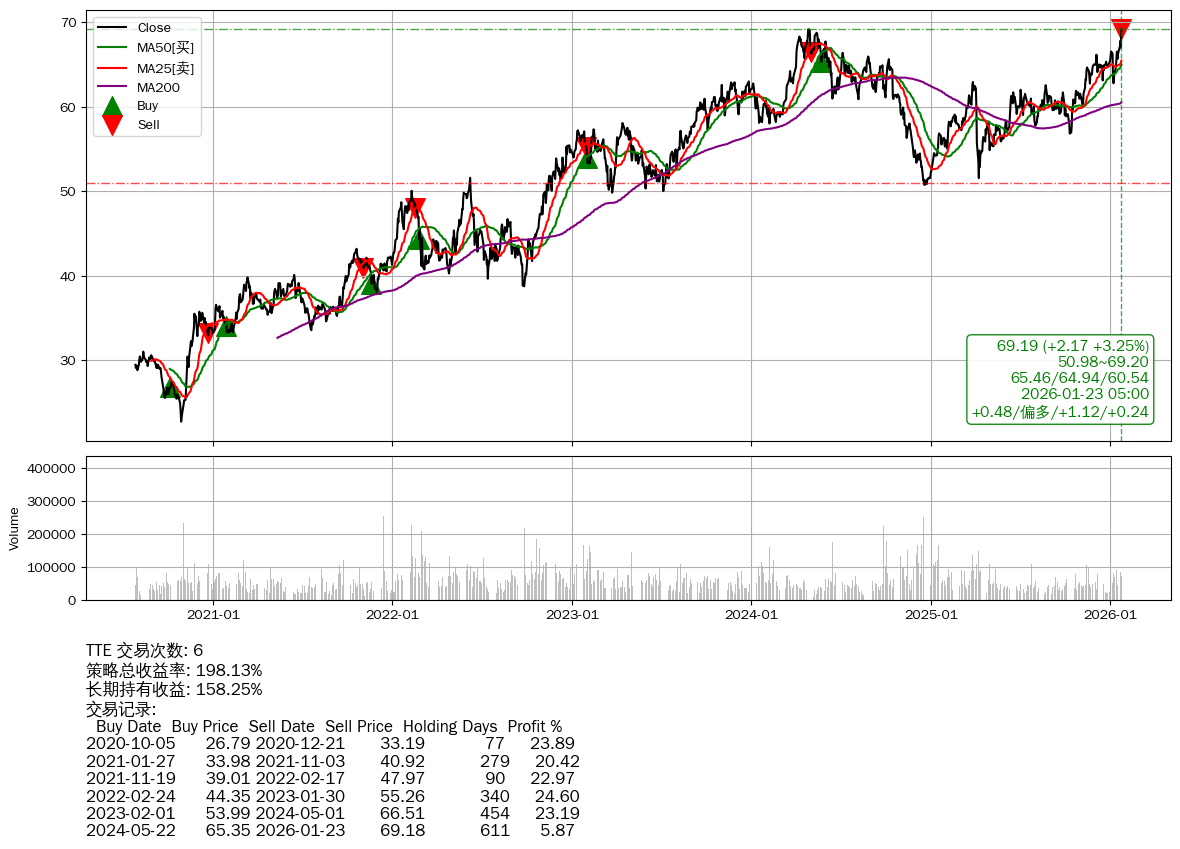Select the May 2024 green Buy marker

pos(820,61)
